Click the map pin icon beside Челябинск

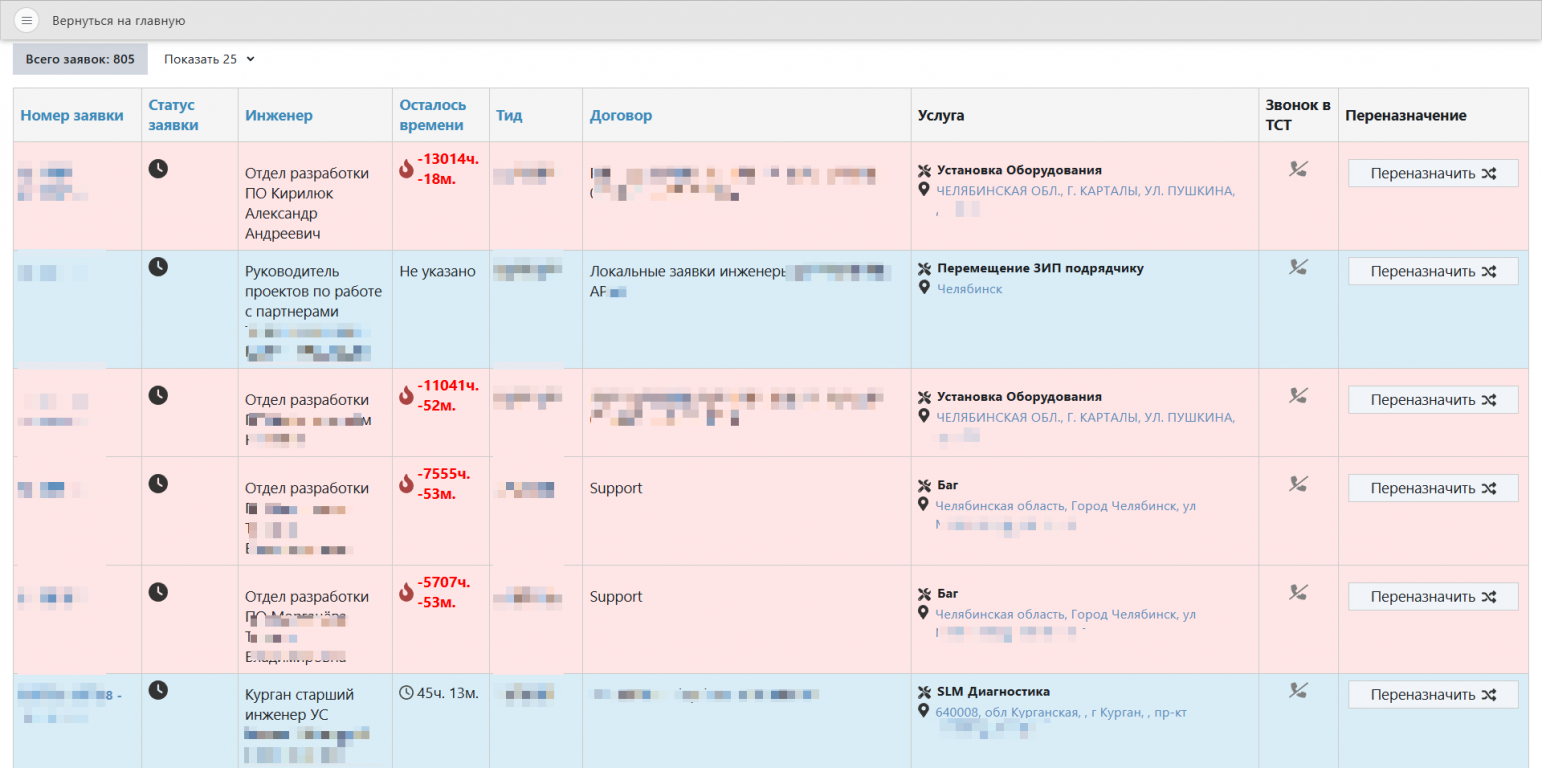[924, 288]
